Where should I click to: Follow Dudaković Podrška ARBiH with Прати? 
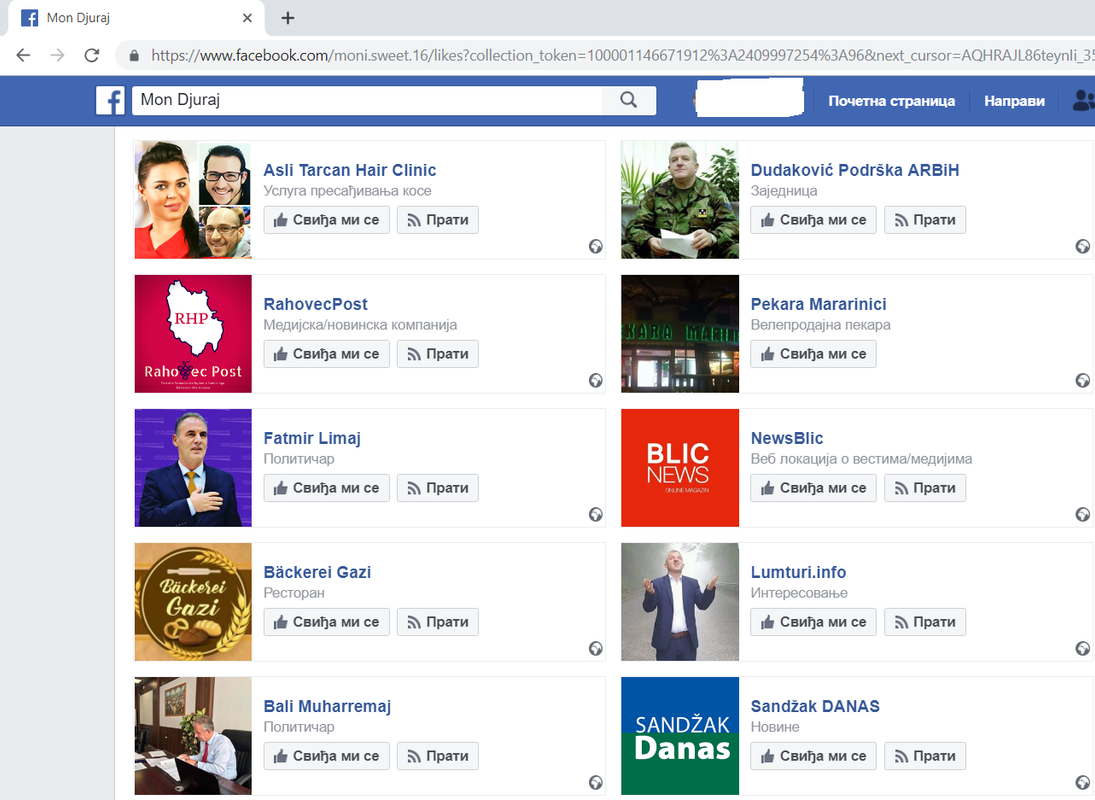925,220
